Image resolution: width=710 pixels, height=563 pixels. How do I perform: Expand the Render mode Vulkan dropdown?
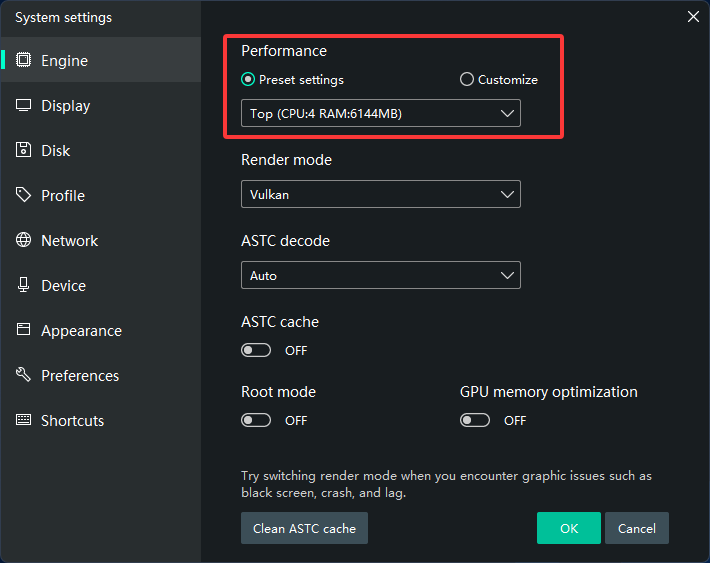(380, 194)
